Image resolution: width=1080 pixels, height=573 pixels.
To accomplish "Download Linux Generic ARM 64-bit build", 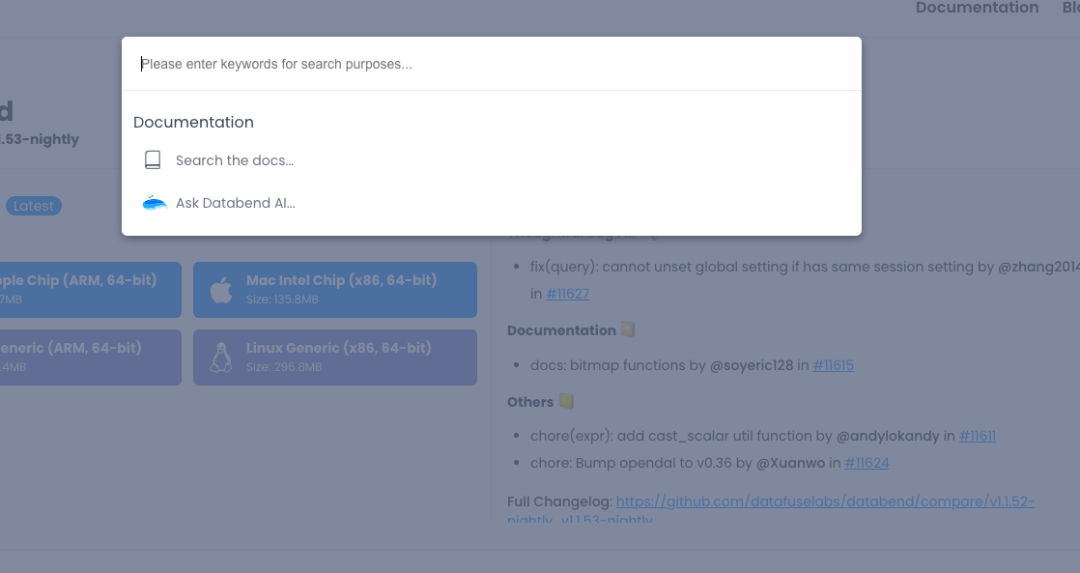I will [x=90, y=357].
